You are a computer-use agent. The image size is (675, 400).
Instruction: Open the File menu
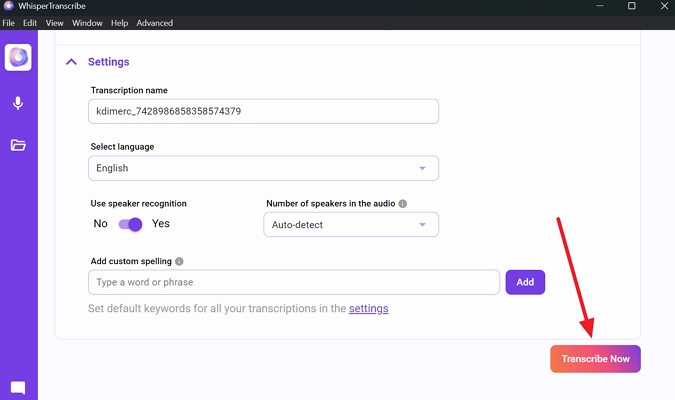coord(9,23)
